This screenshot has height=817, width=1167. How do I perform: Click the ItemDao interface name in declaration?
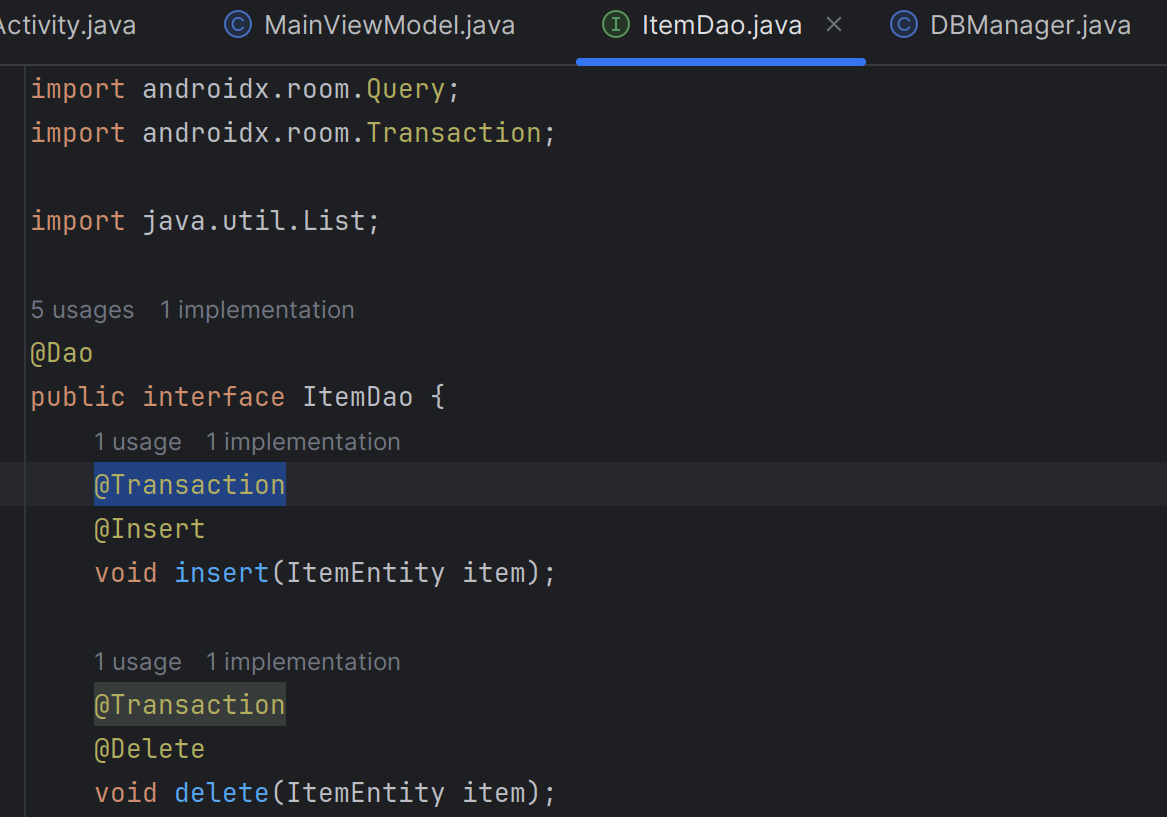coord(357,397)
